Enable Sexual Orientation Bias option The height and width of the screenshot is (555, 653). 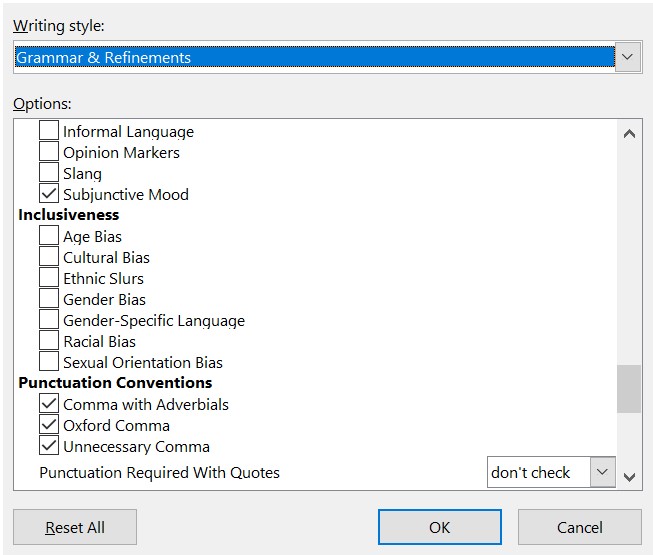(x=49, y=362)
